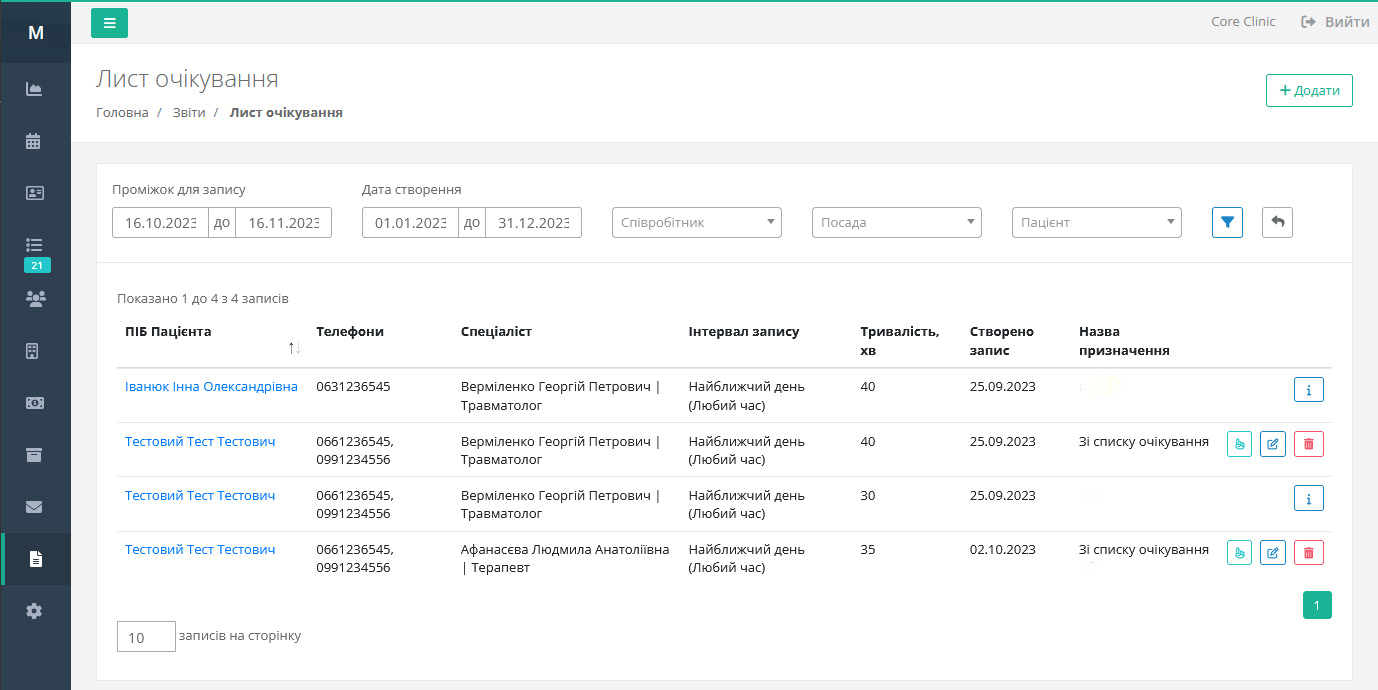Click the booking interval end date 16.11.2023
Image resolution: width=1378 pixels, height=690 pixels.
click(283, 222)
